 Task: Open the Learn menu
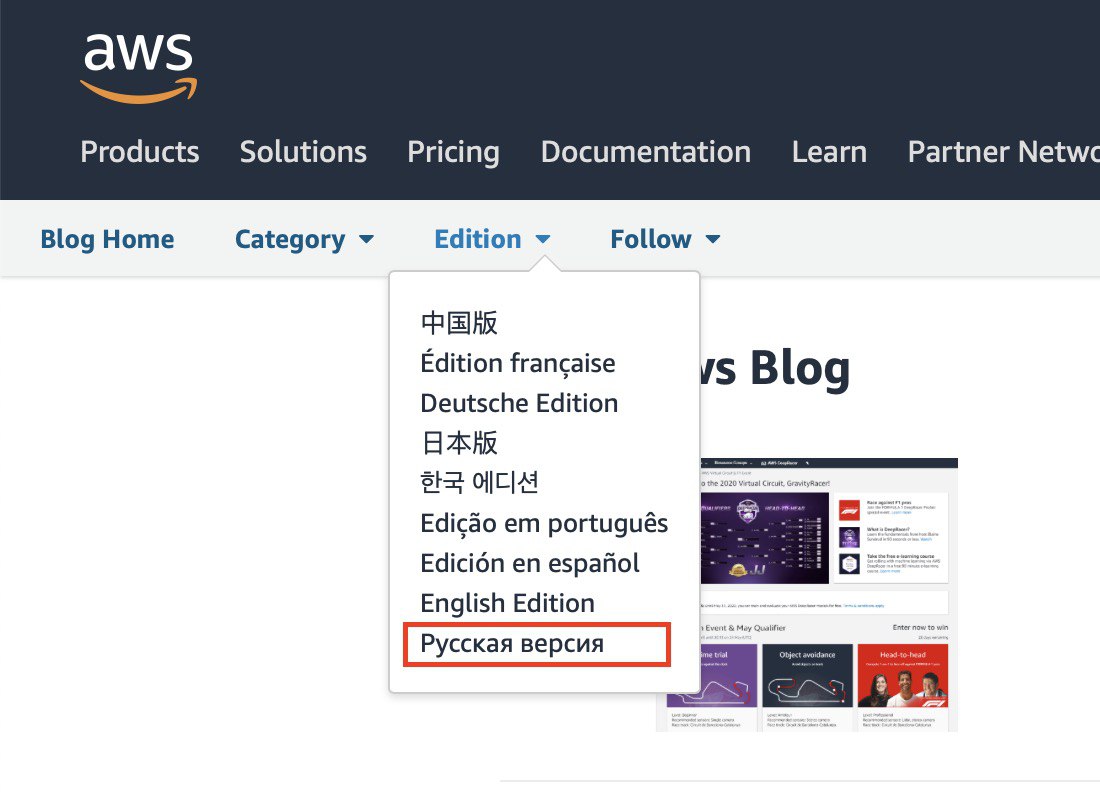[x=829, y=152]
